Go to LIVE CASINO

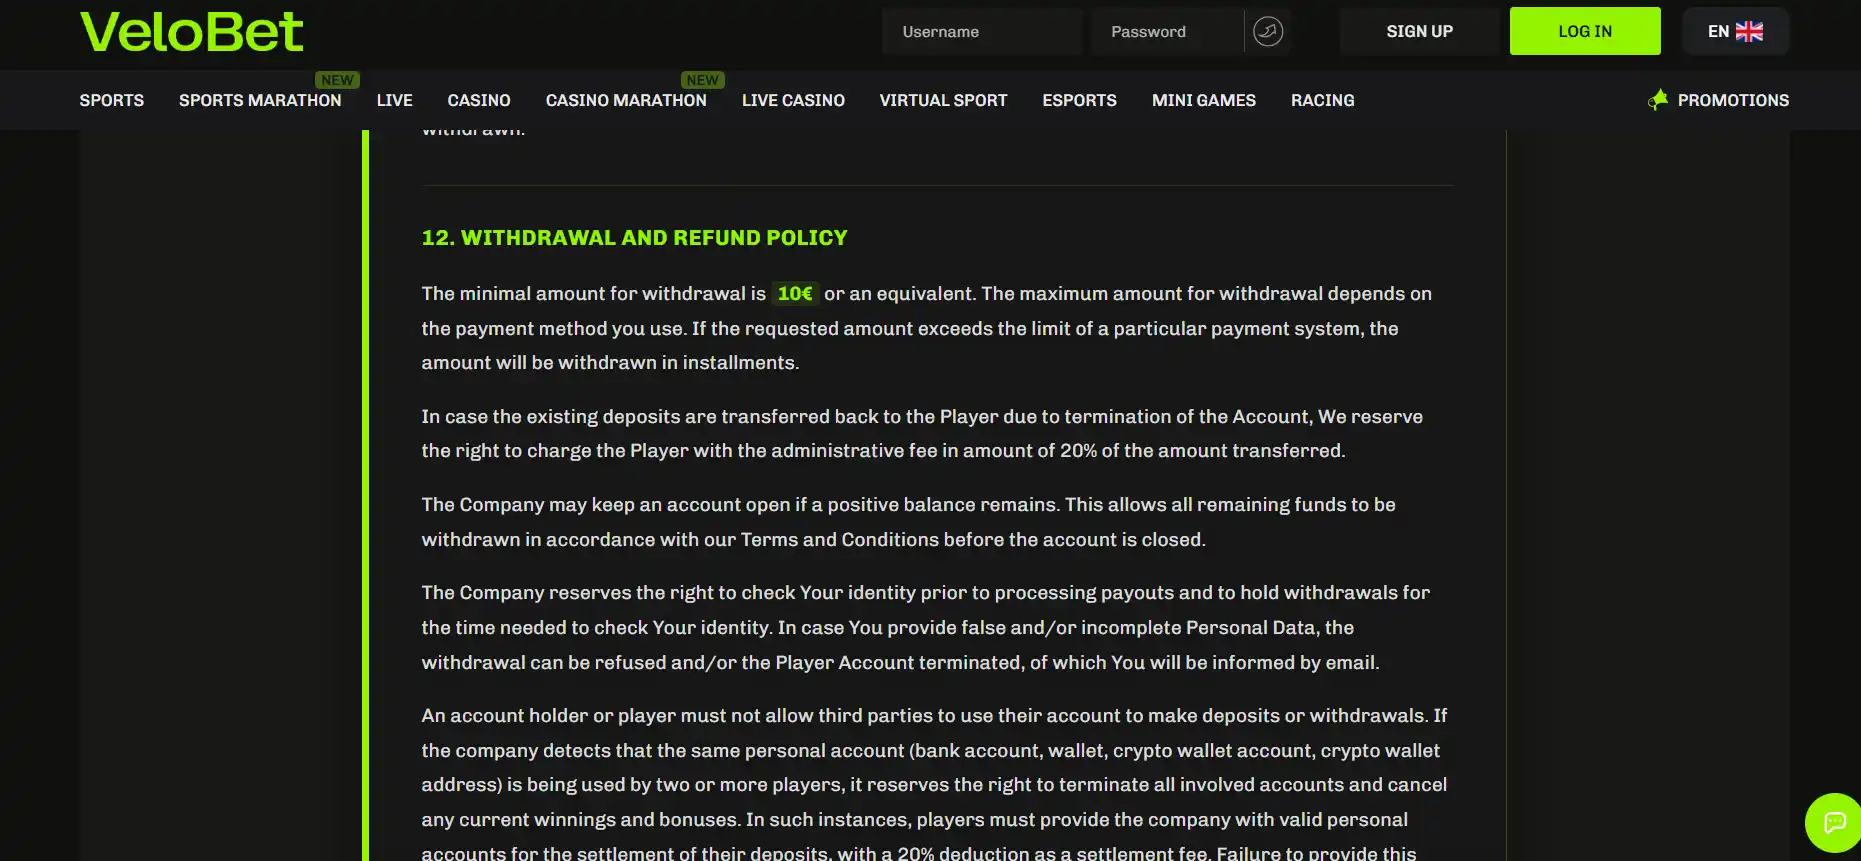point(793,100)
